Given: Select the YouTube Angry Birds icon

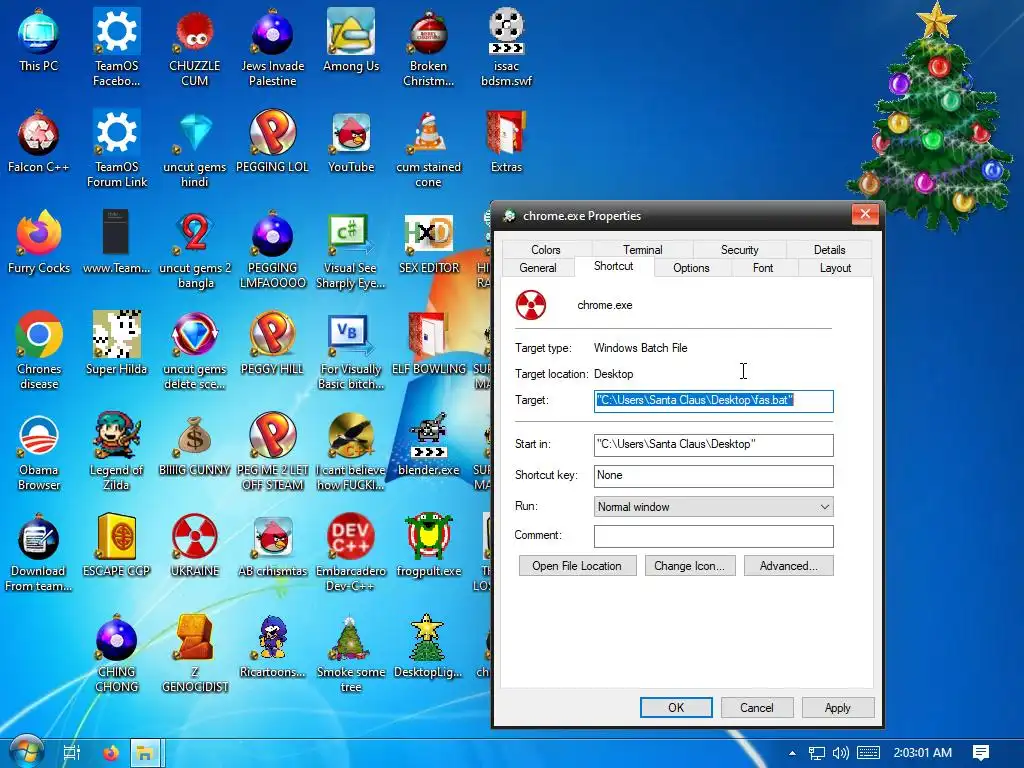Looking at the screenshot, I should pos(351,142).
